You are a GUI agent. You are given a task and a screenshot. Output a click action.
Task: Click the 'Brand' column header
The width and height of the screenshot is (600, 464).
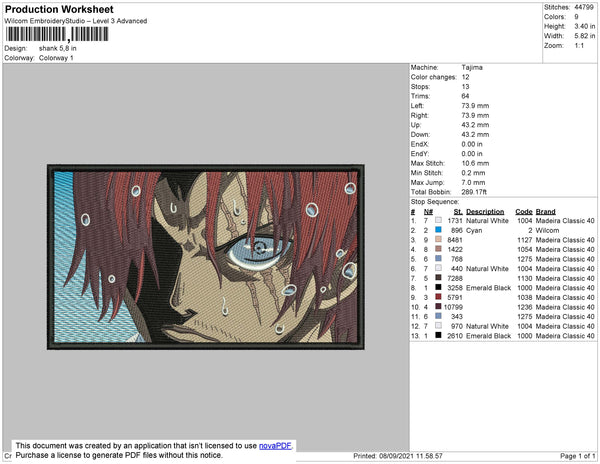click(x=546, y=212)
